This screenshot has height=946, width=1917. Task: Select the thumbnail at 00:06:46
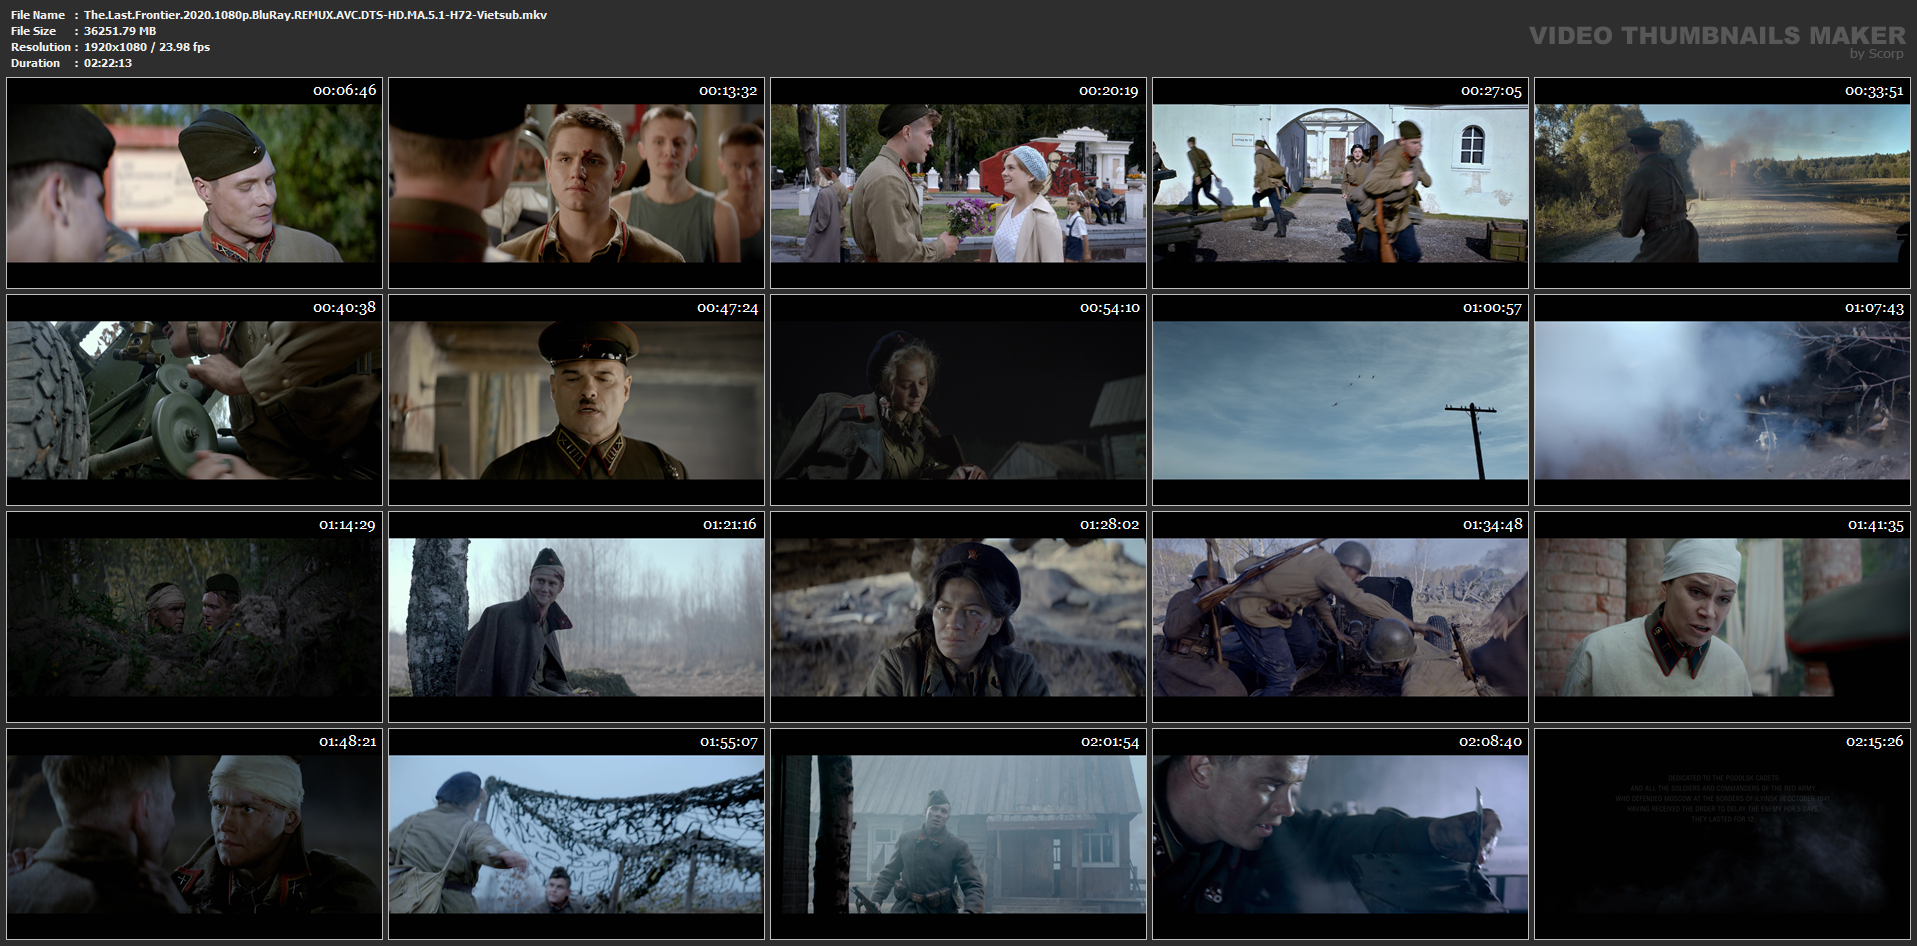point(194,183)
